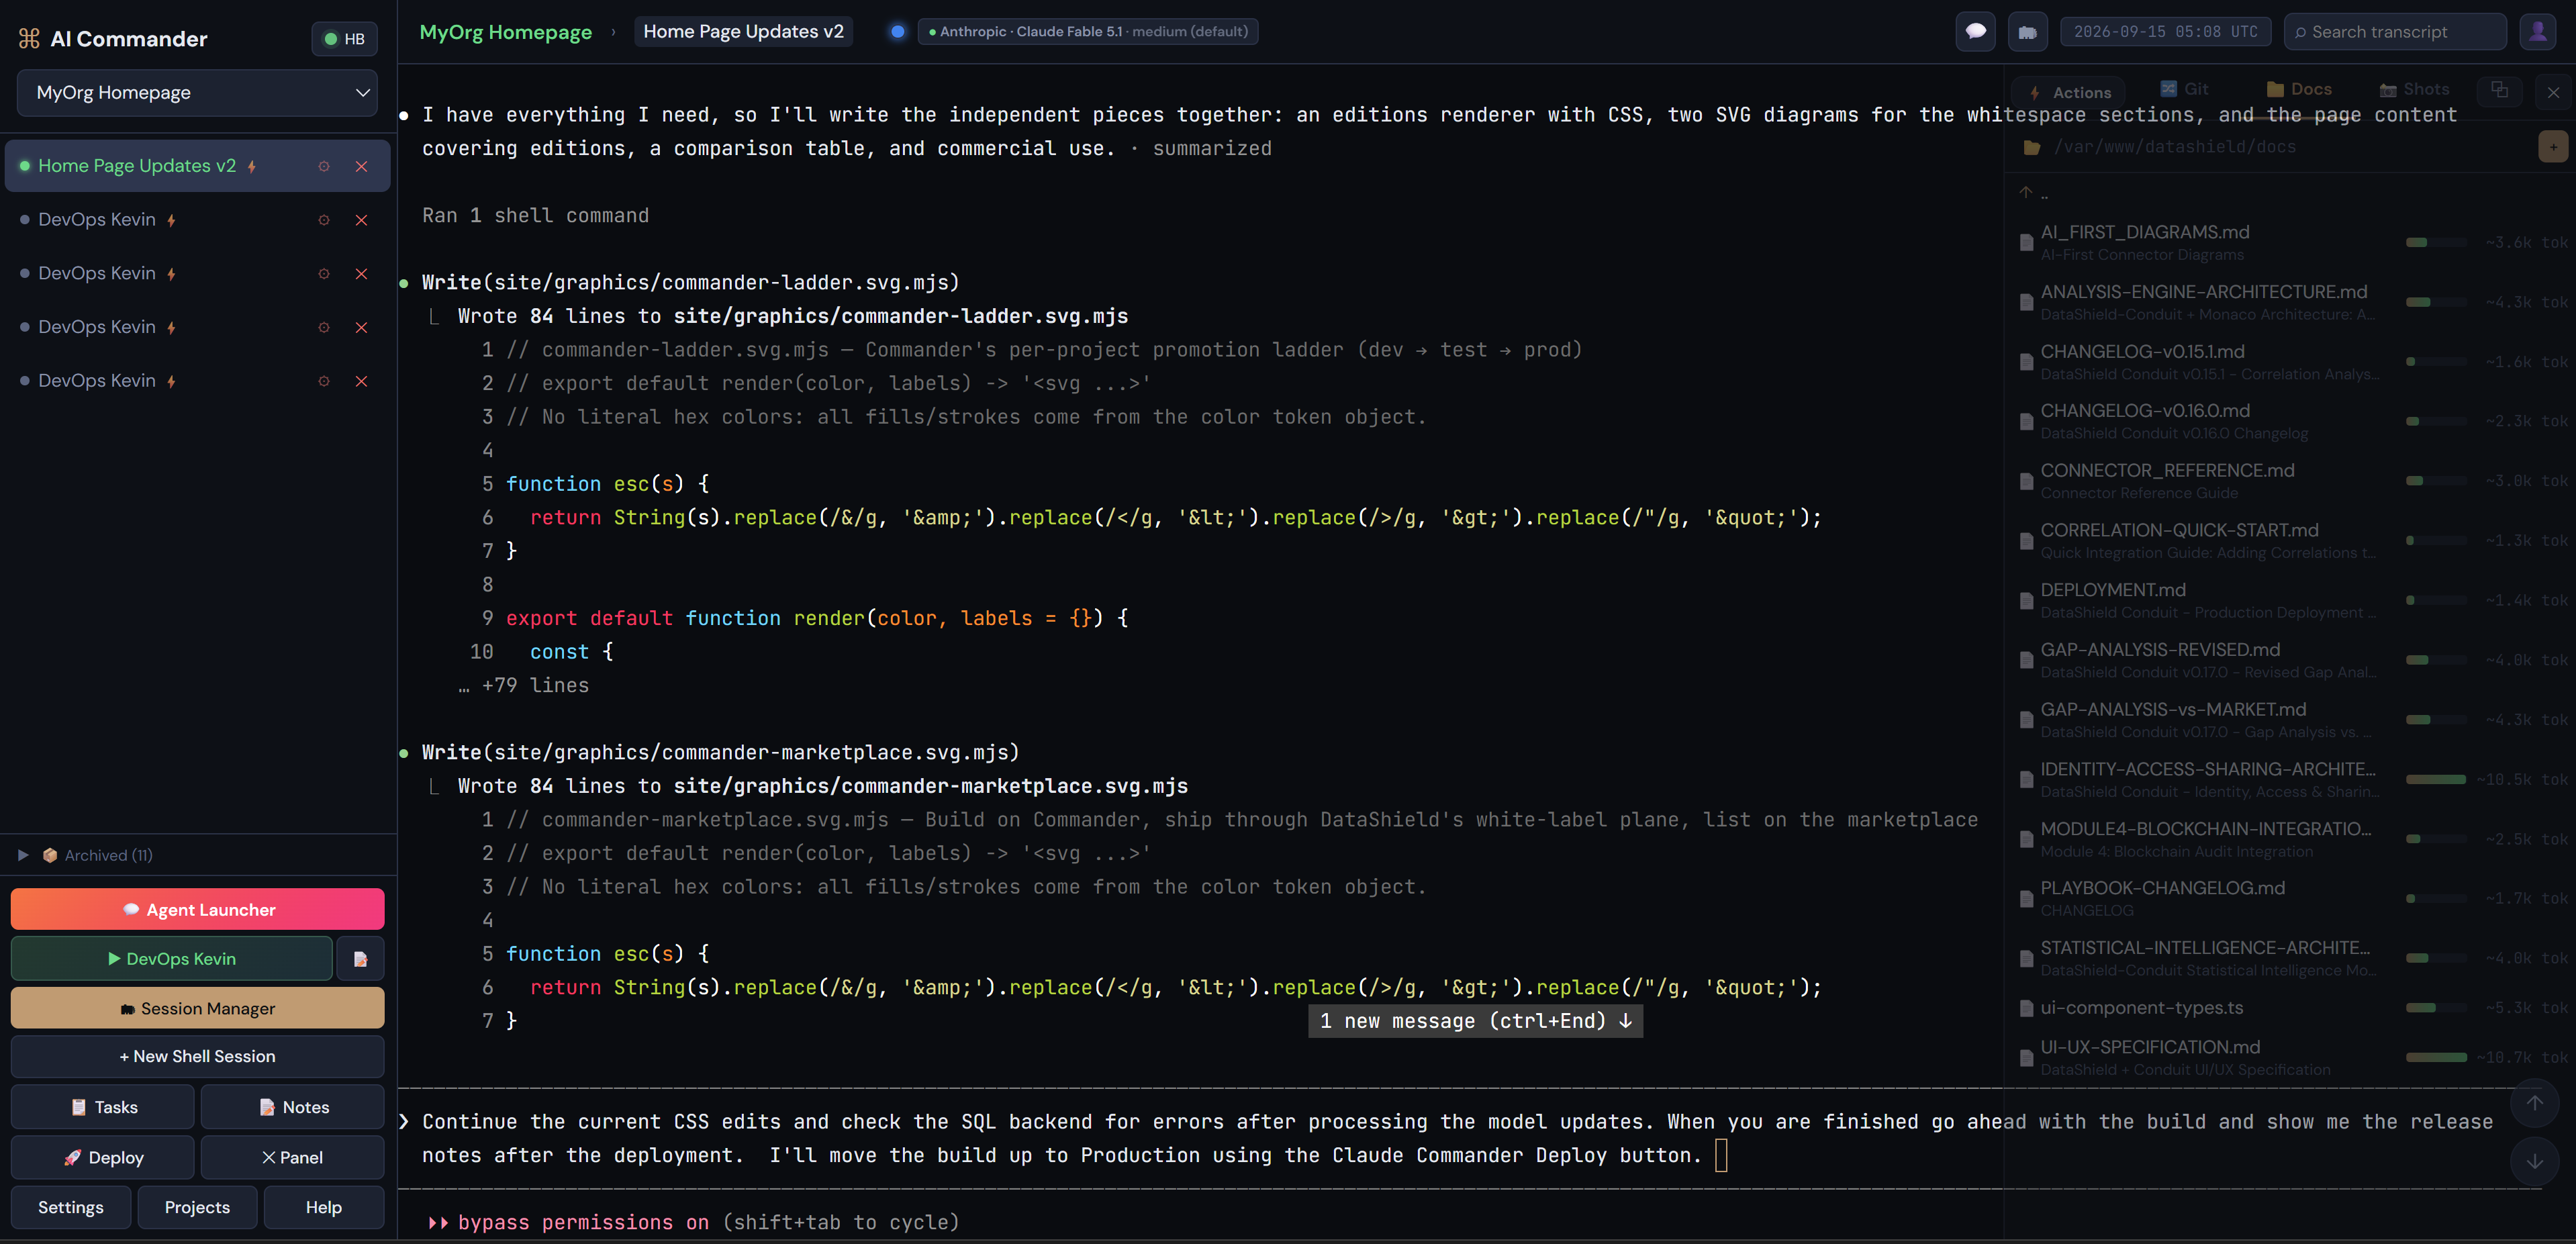Screen dimensions: 2576x1244
Task: Open the Tasks panel button
Action: [x=103, y=1107]
